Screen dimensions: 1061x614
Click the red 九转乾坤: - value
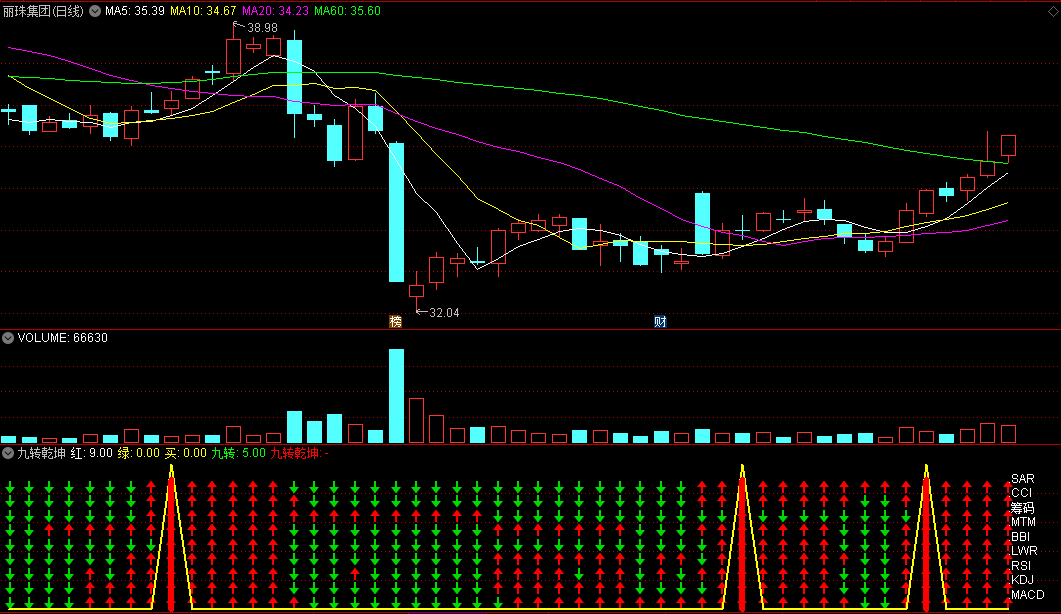(x=299, y=453)
